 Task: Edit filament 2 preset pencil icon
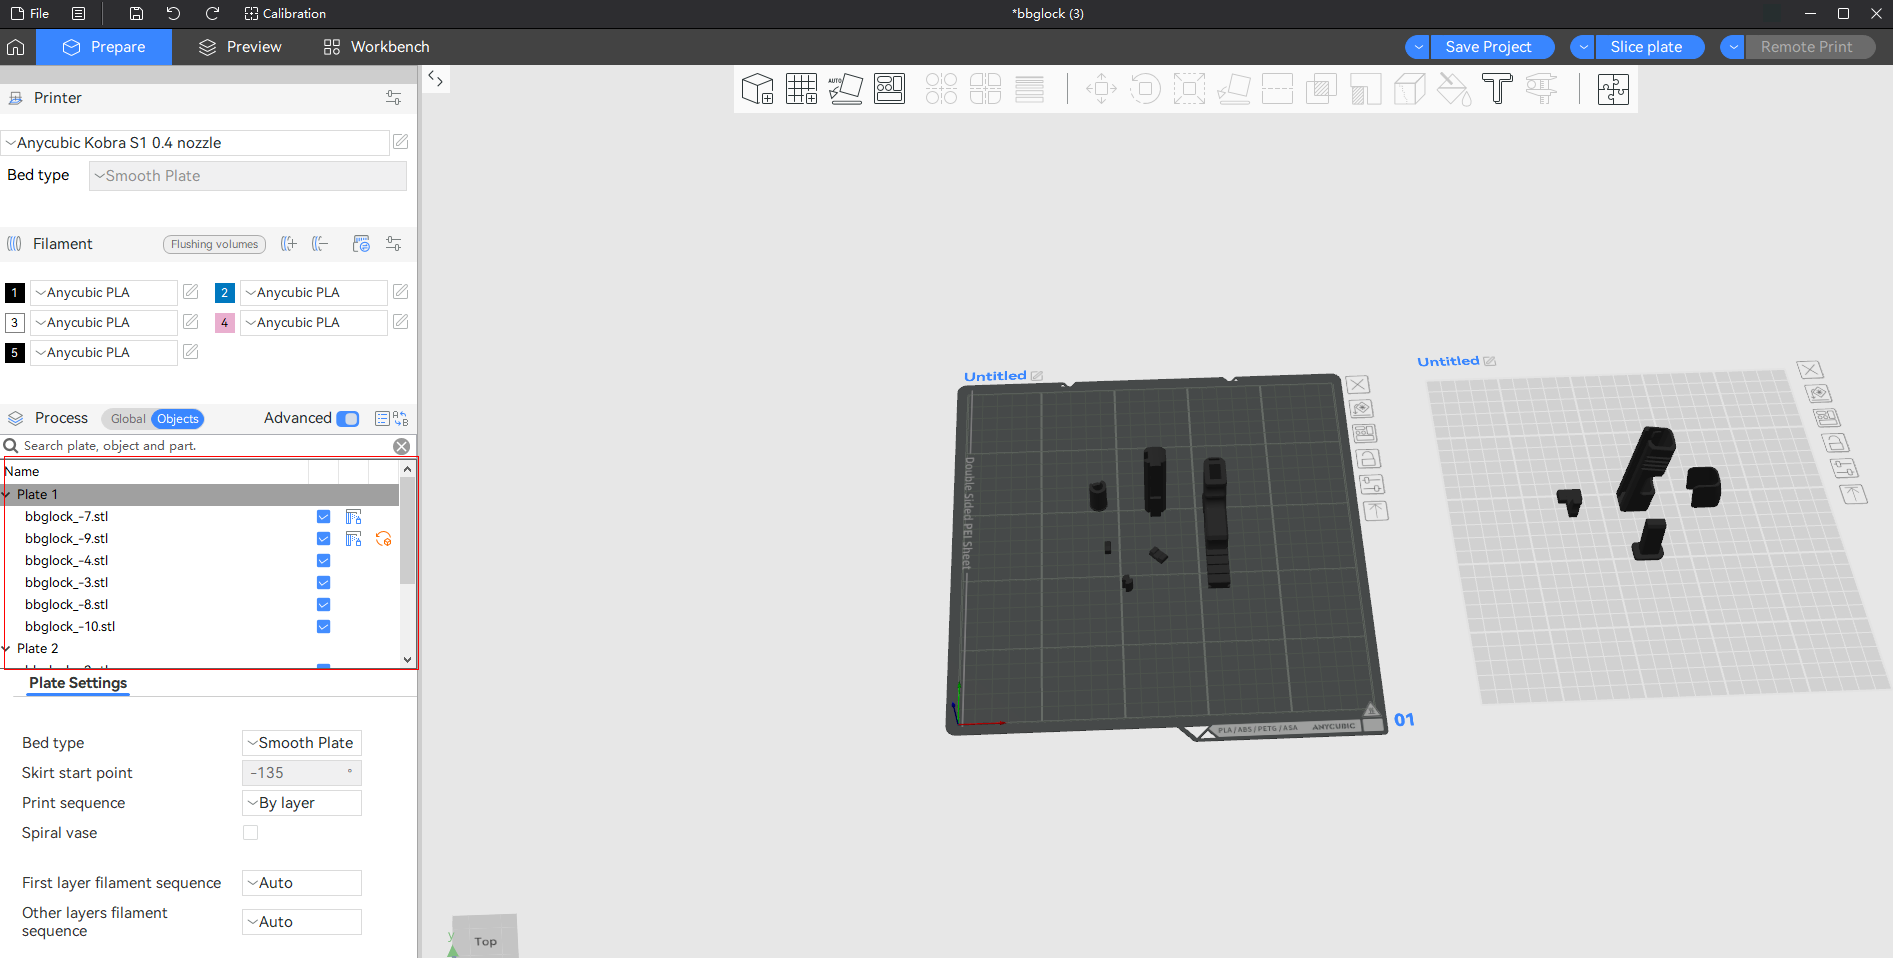point(400,292)
